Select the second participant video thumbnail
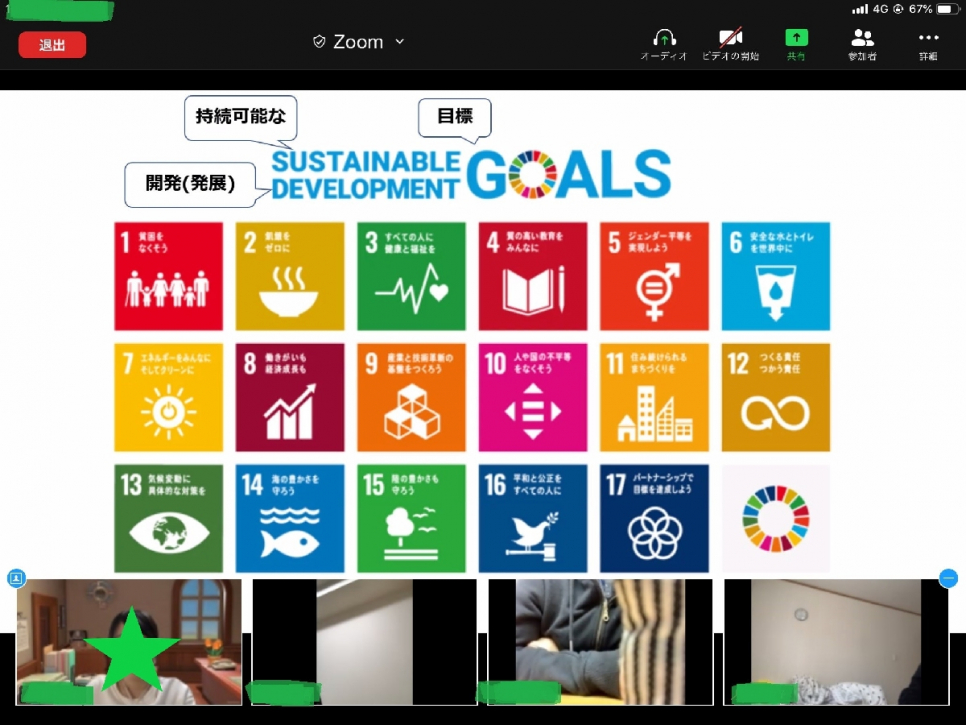Image resolution: width=966 pixels, height=725 pixels. 364,642
